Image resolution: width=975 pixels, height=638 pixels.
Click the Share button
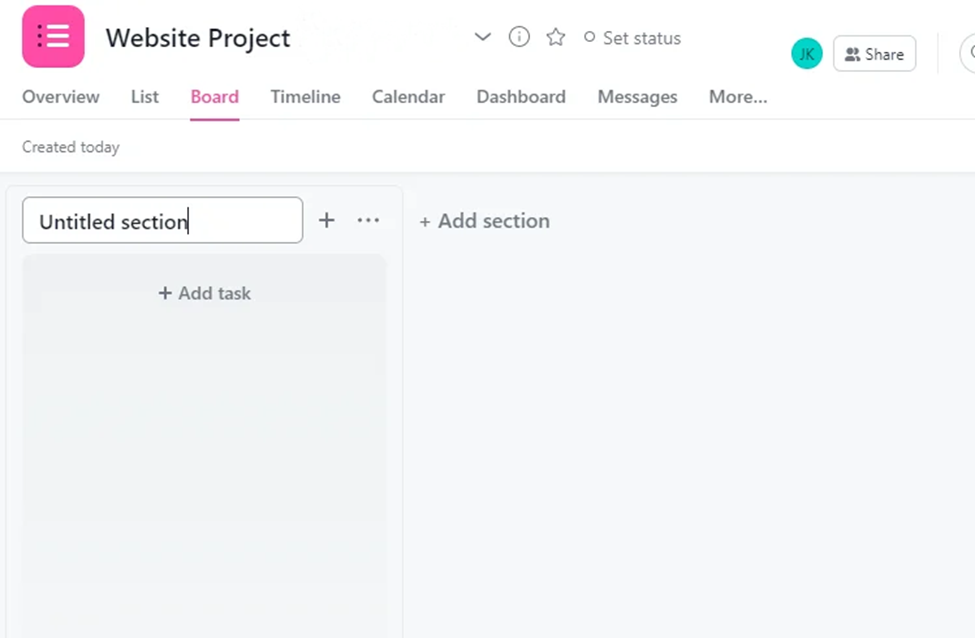(874, 54)
